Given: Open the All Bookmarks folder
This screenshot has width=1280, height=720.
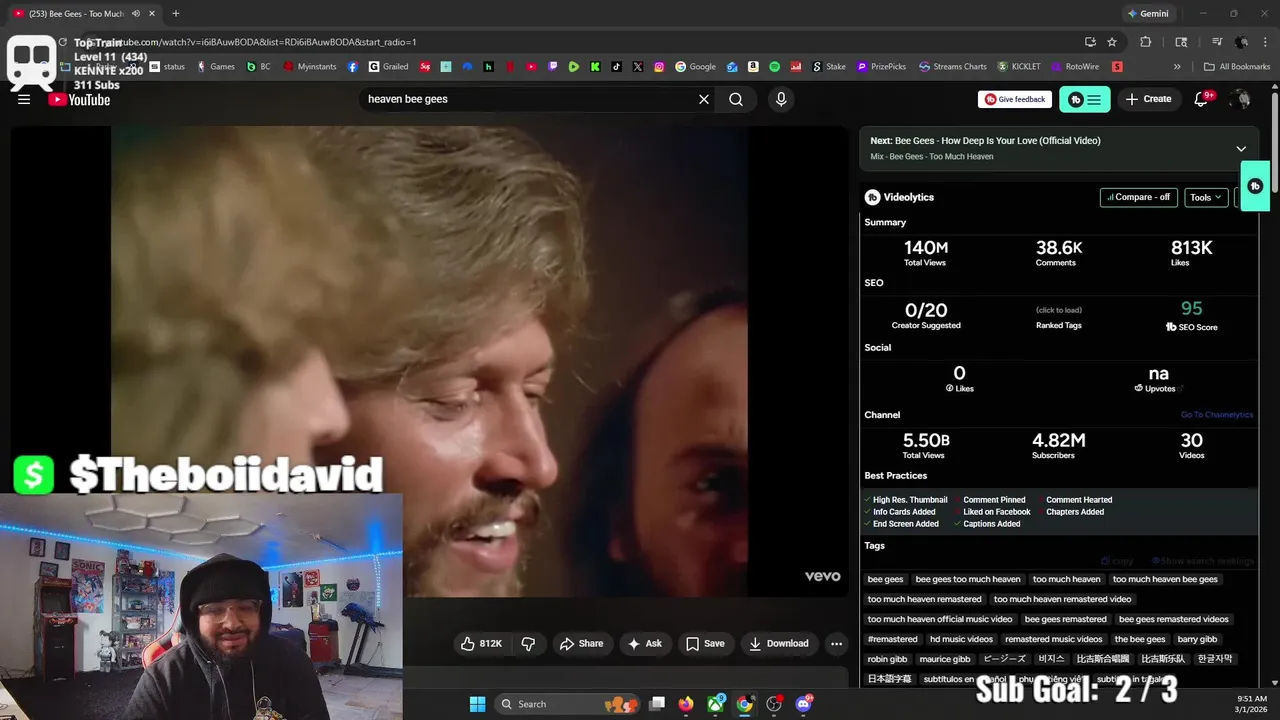Looking at the screenshot, I should (1237, 67).
